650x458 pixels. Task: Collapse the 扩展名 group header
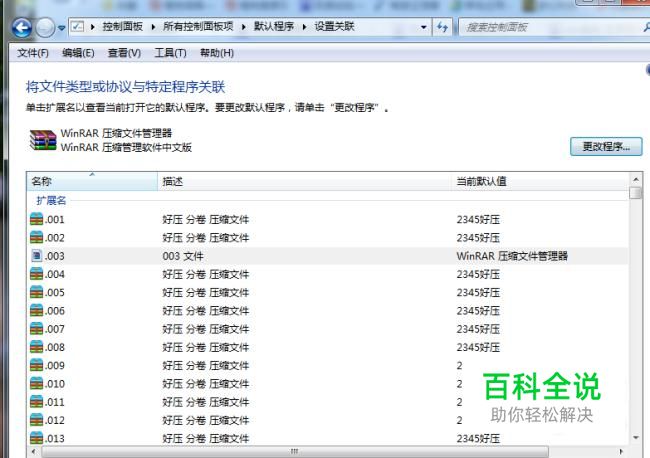coord(51,201)
